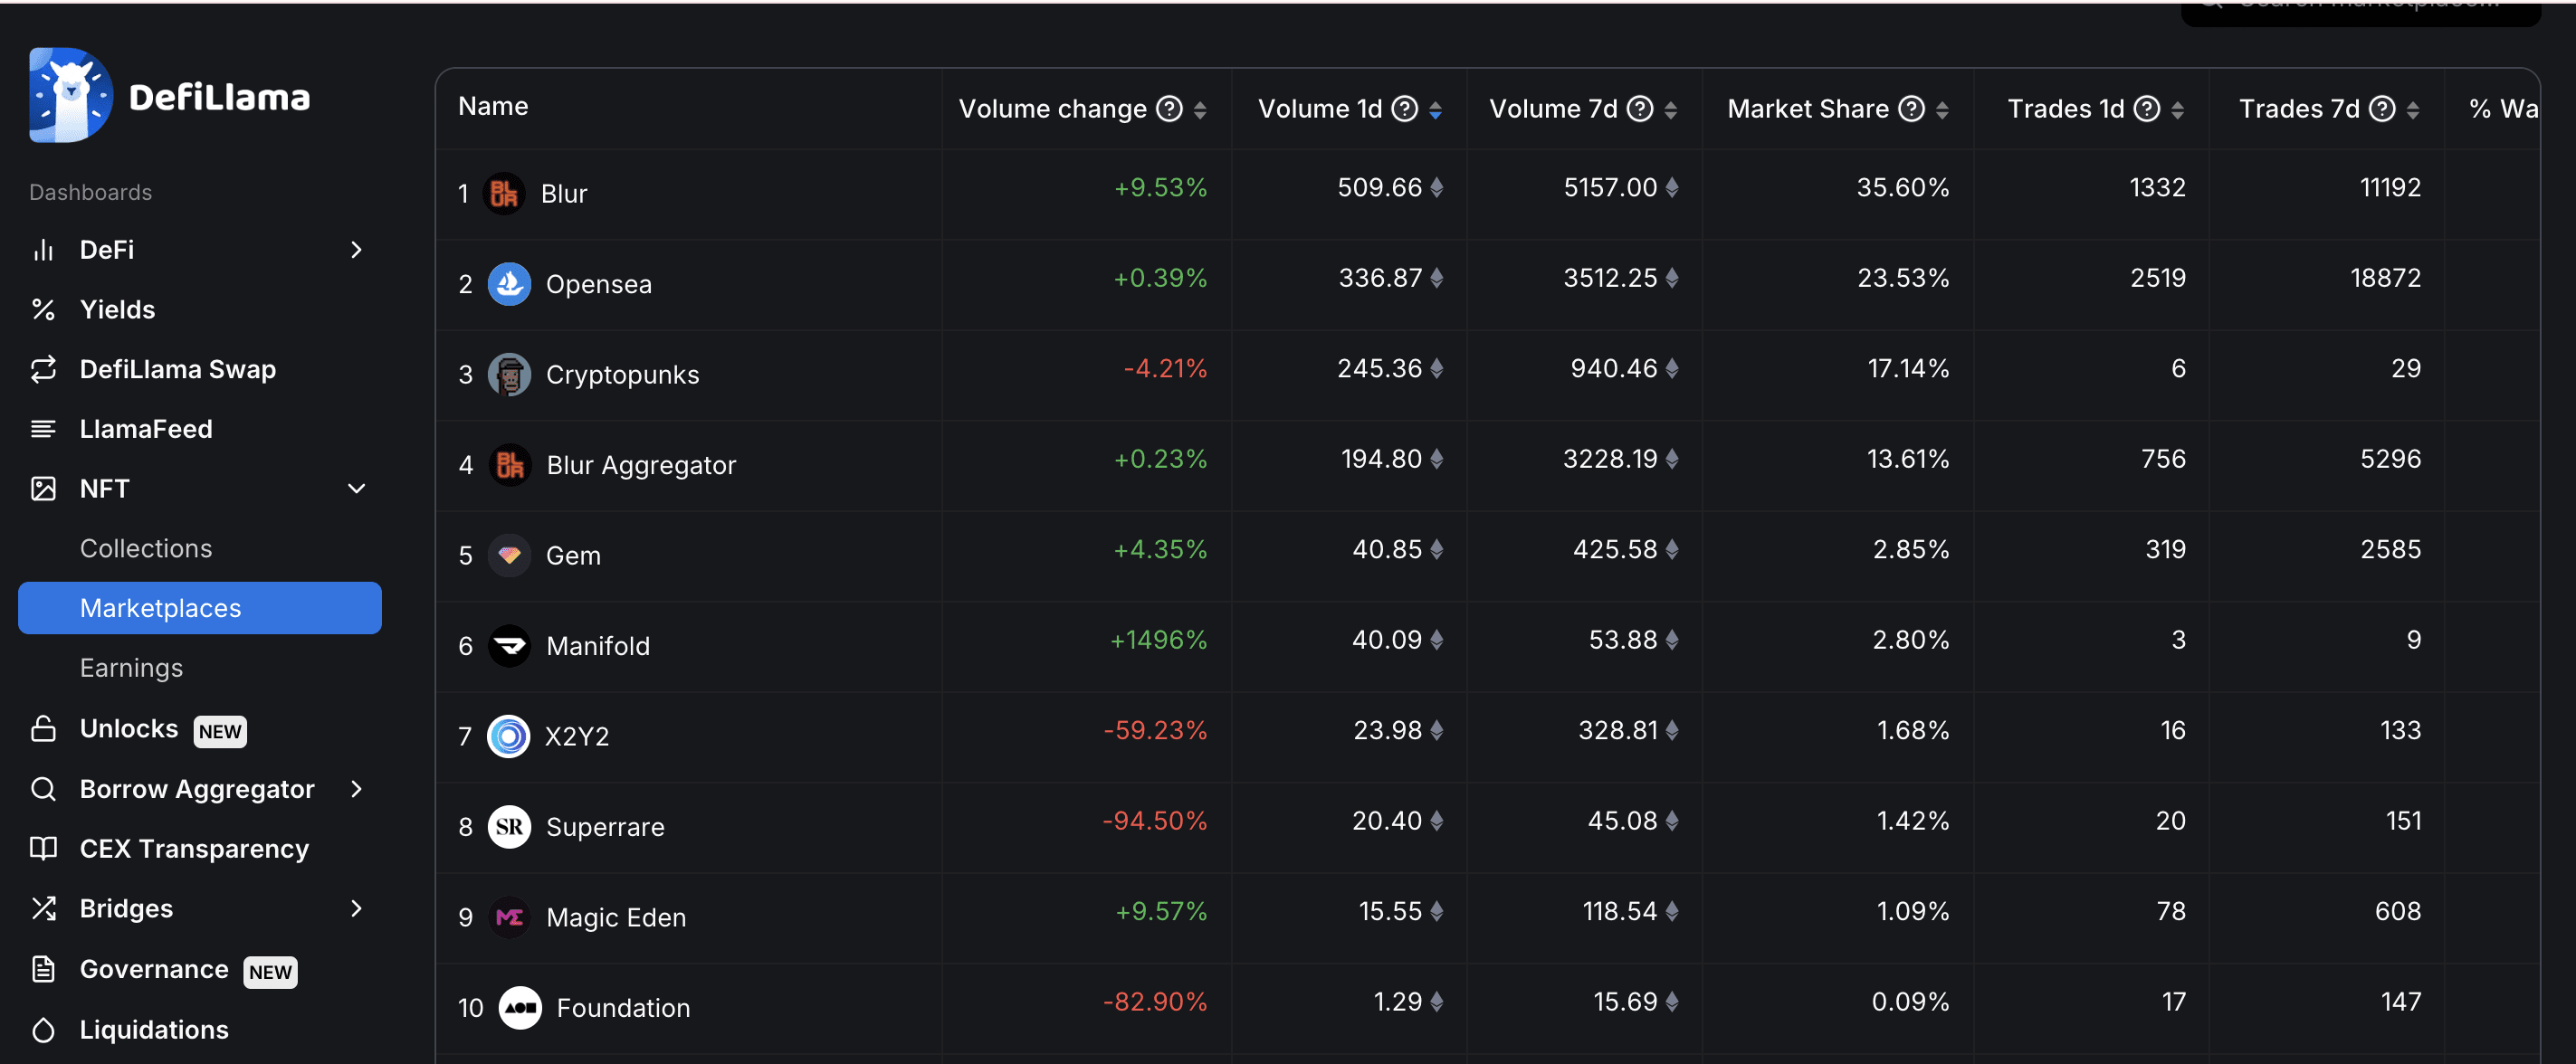This screenshot has width=2576, height=1064.
Task: Show the Market Share help icon
Action: click(1911, 108)
